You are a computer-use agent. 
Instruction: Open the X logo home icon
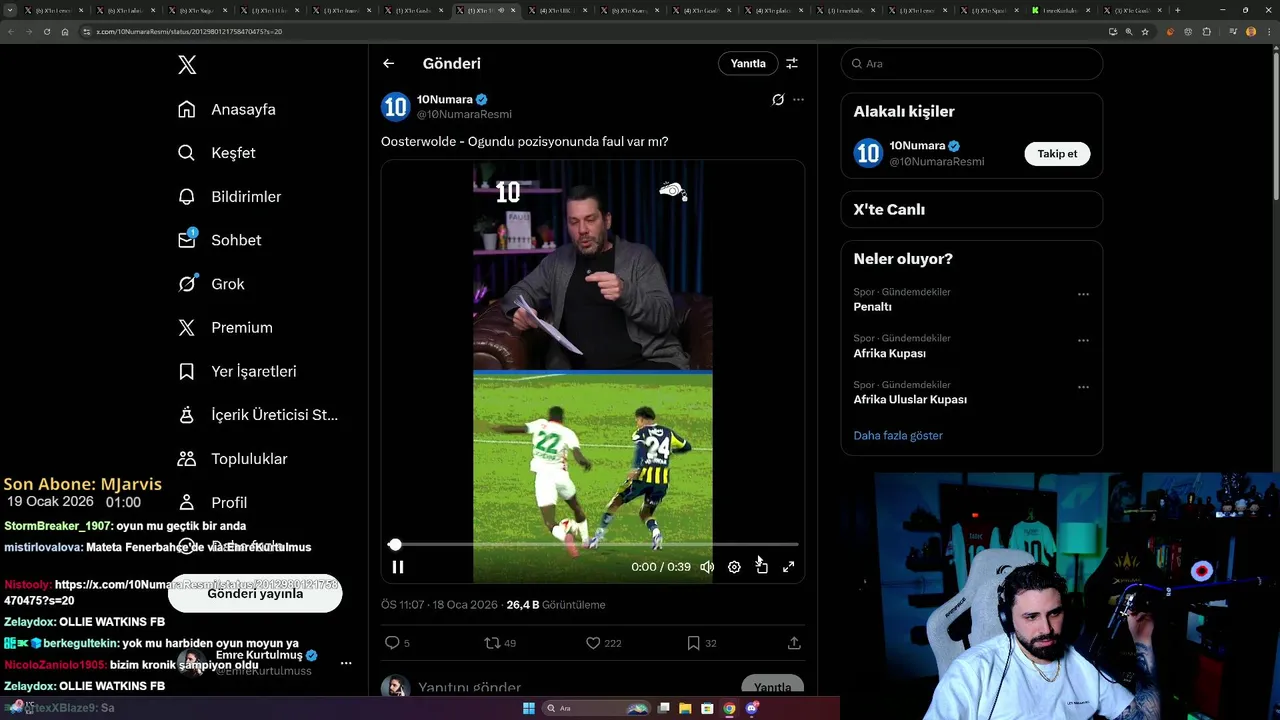click(187, 65)
